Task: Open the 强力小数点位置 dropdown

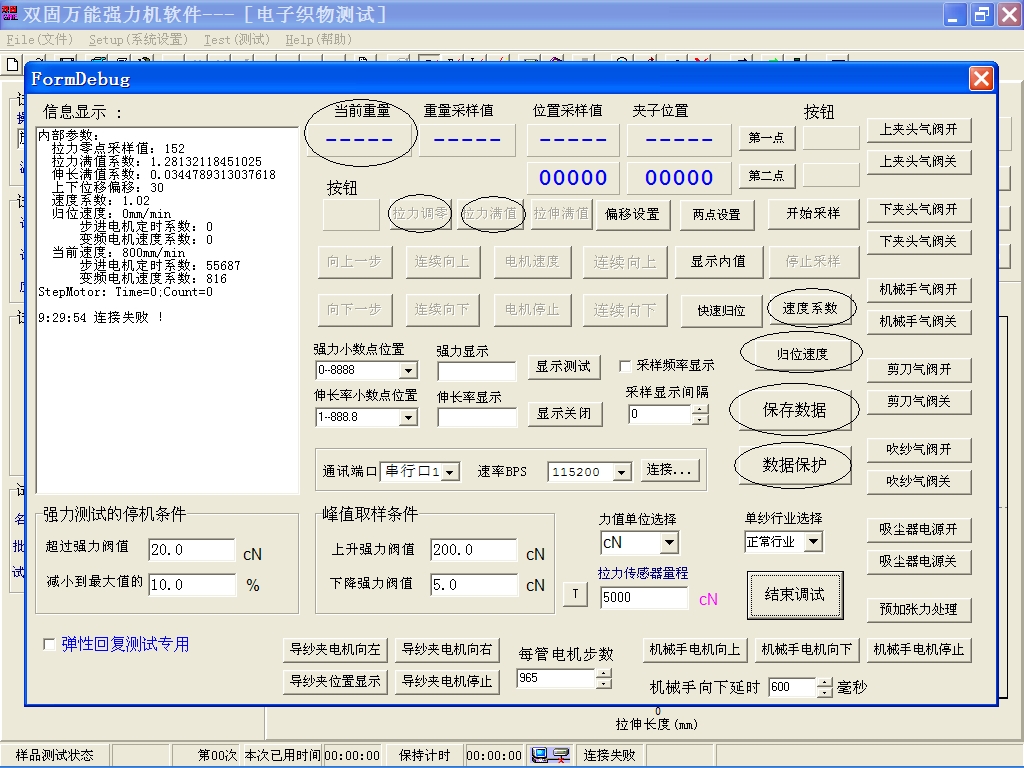Action: tap(408, 370)
